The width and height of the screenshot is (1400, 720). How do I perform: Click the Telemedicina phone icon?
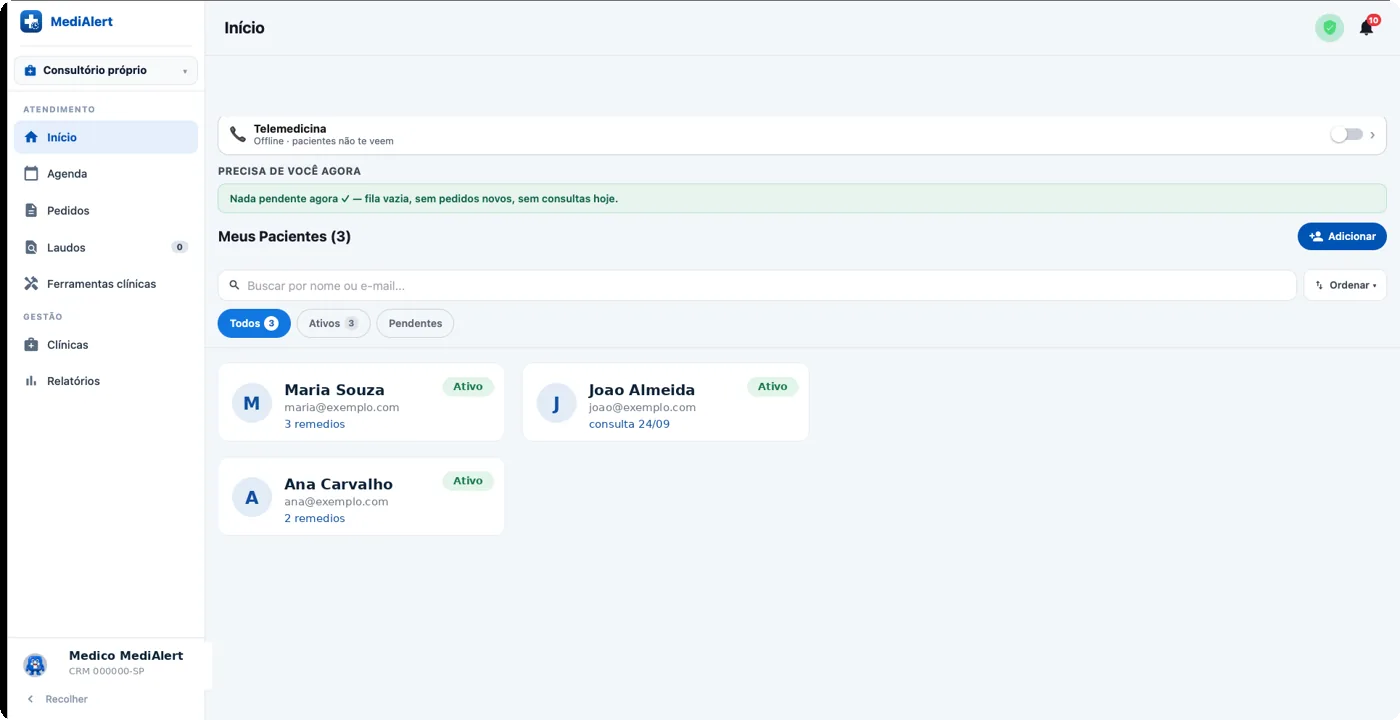238,134
